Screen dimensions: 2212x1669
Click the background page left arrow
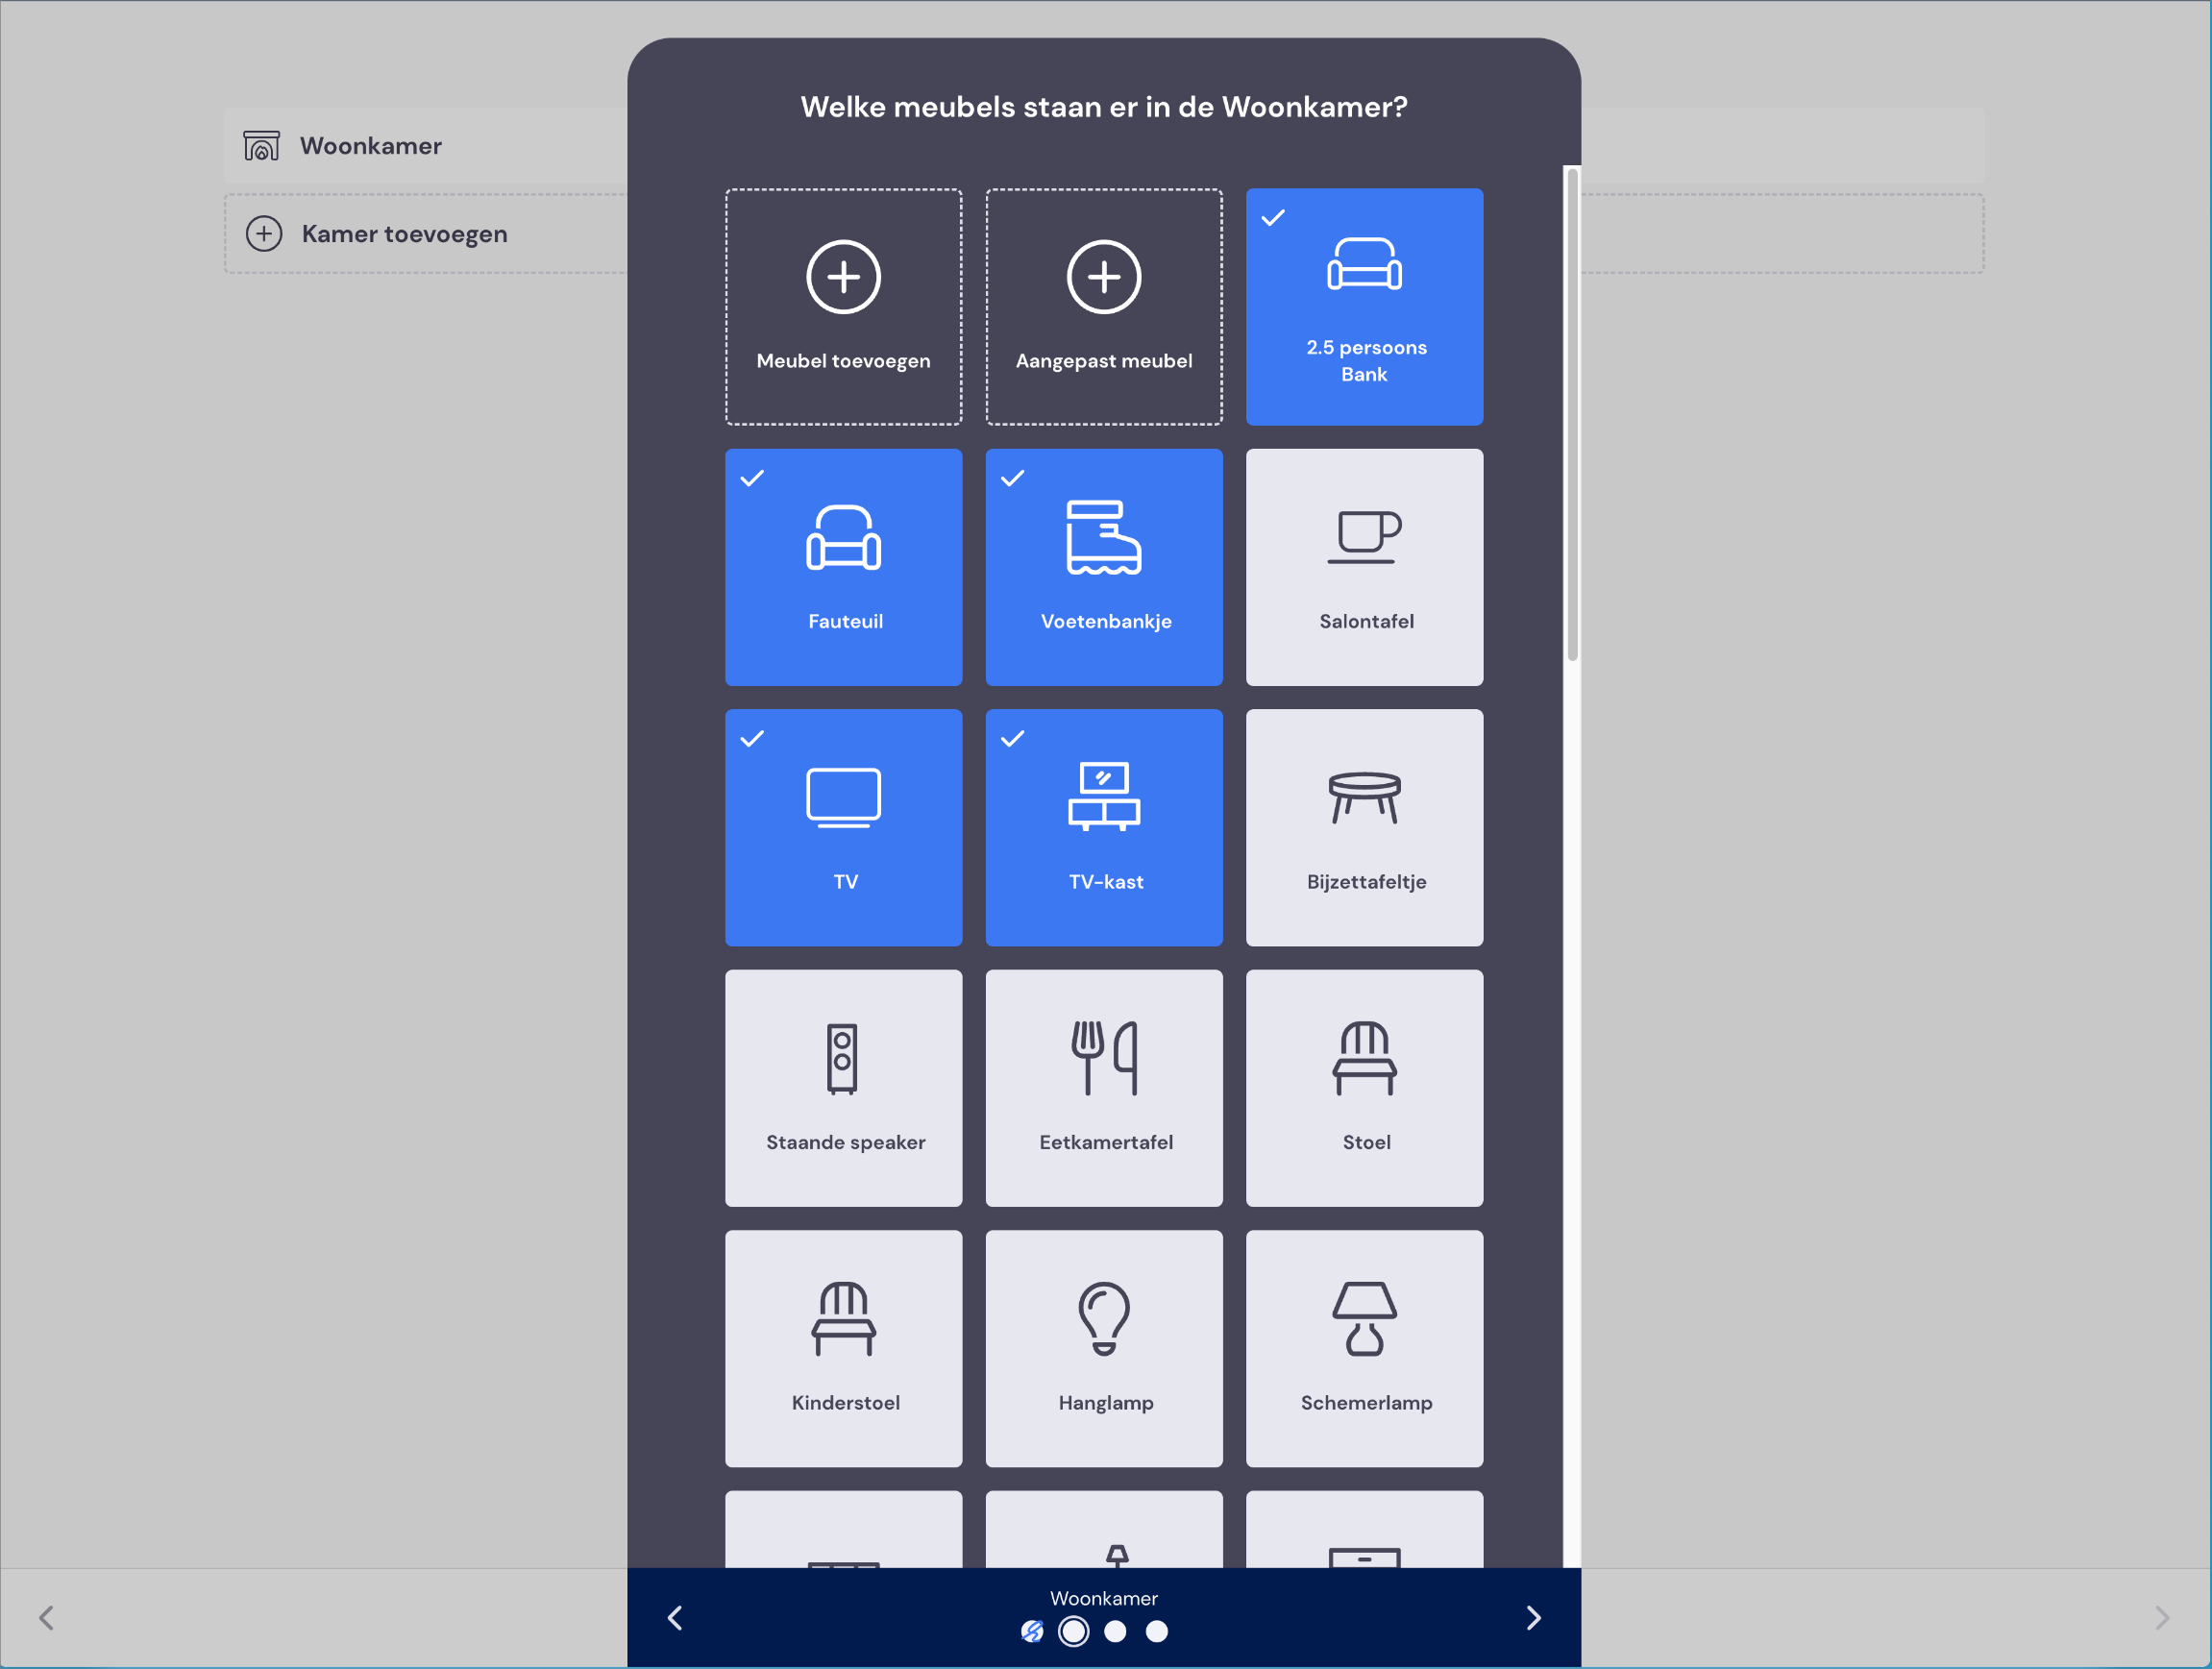point(46,1618)
